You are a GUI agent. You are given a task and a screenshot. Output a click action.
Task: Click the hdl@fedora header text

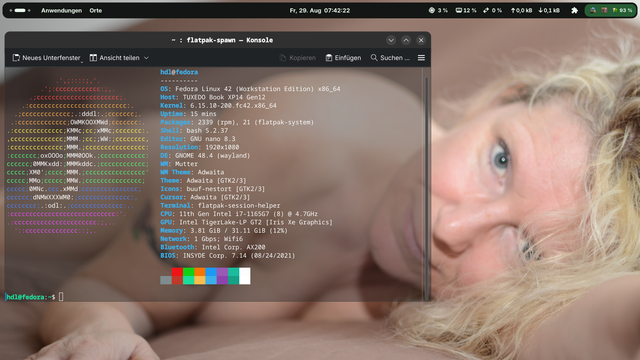(x=179, y=72)
